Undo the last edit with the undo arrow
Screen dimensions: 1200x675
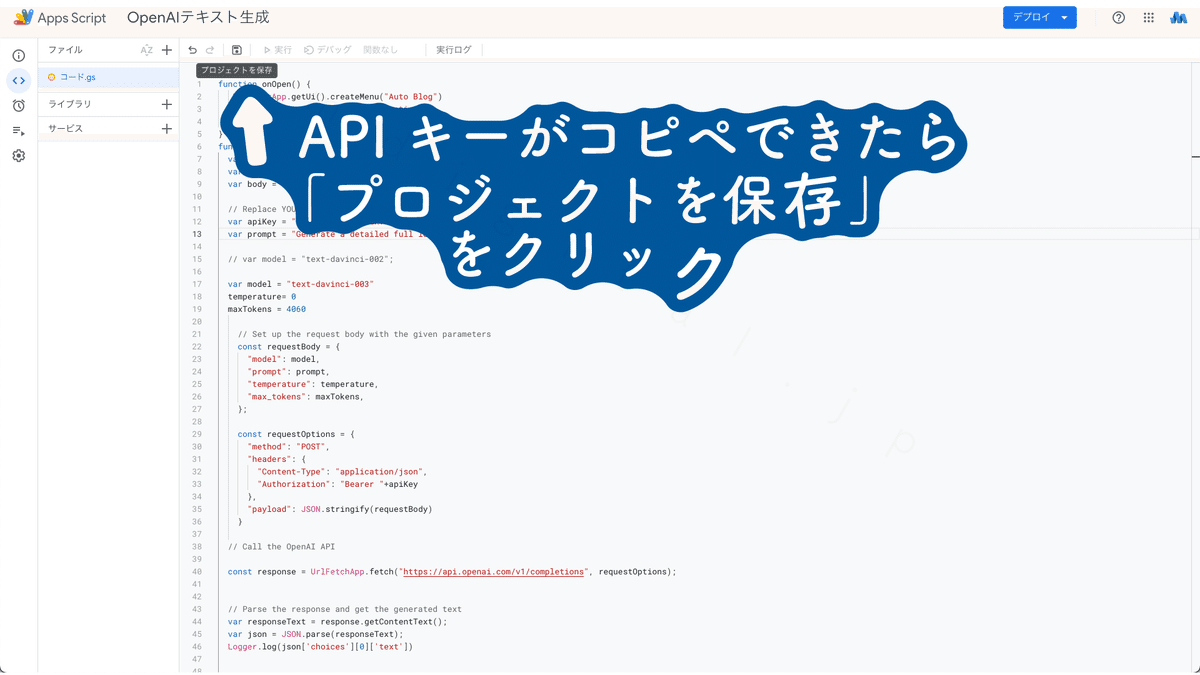tap(192, 50)
